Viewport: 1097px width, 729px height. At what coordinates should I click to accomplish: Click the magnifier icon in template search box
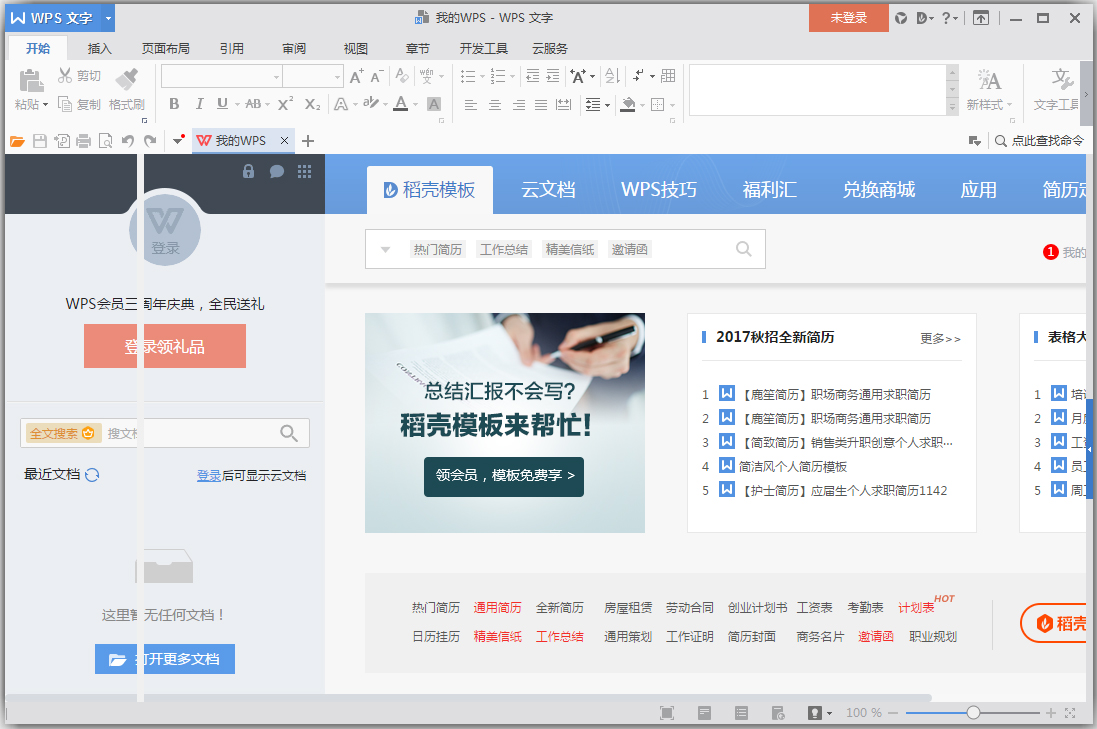[743, 249]
